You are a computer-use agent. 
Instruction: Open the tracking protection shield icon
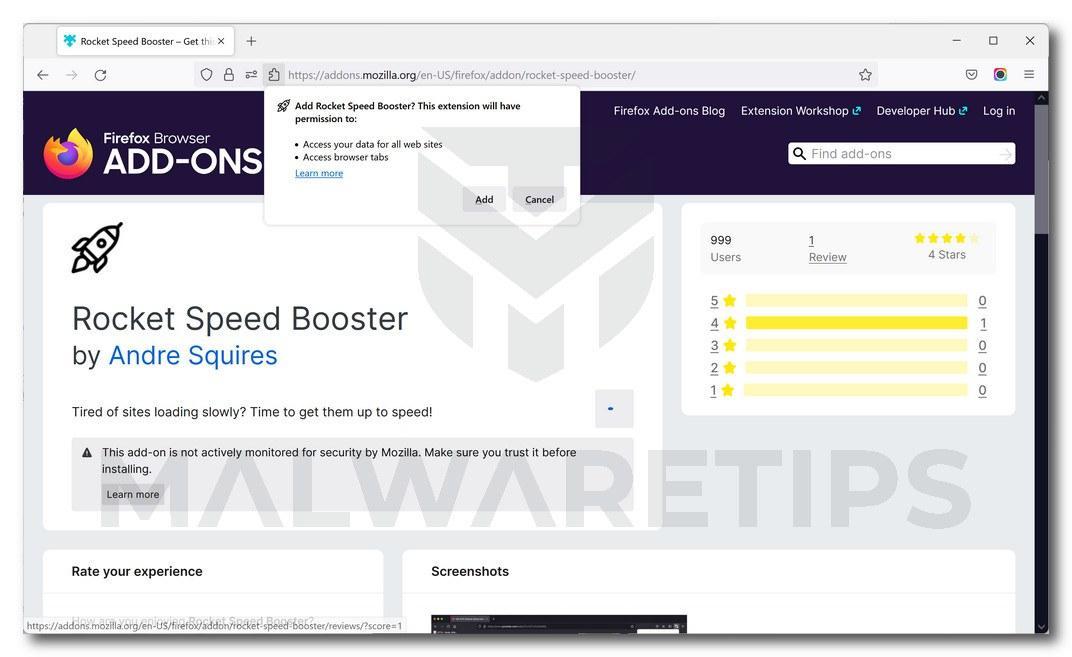(206, 75)
